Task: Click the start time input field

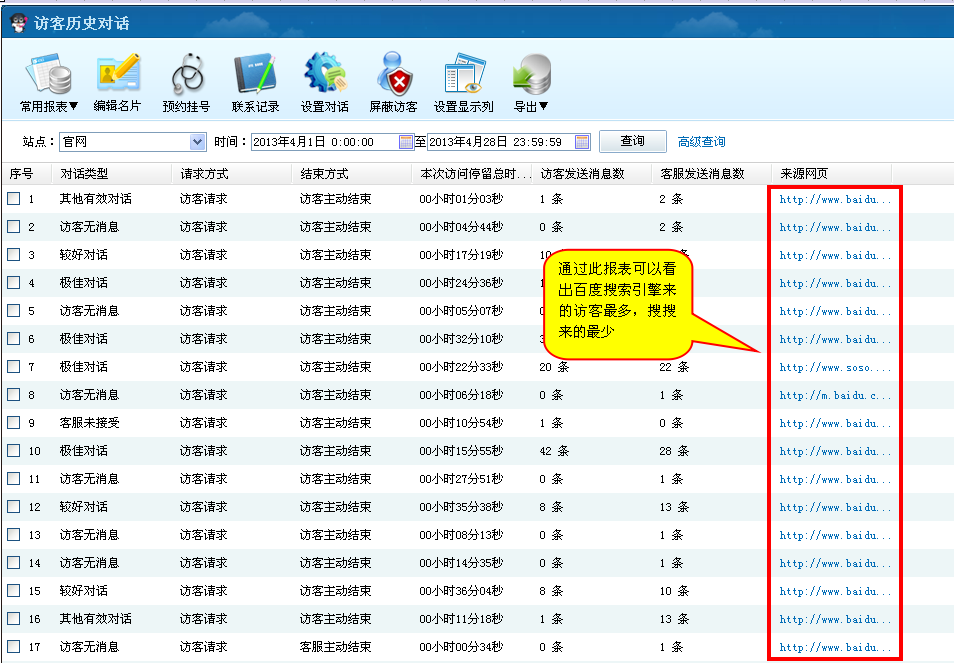Action: [x=323, y=142]
